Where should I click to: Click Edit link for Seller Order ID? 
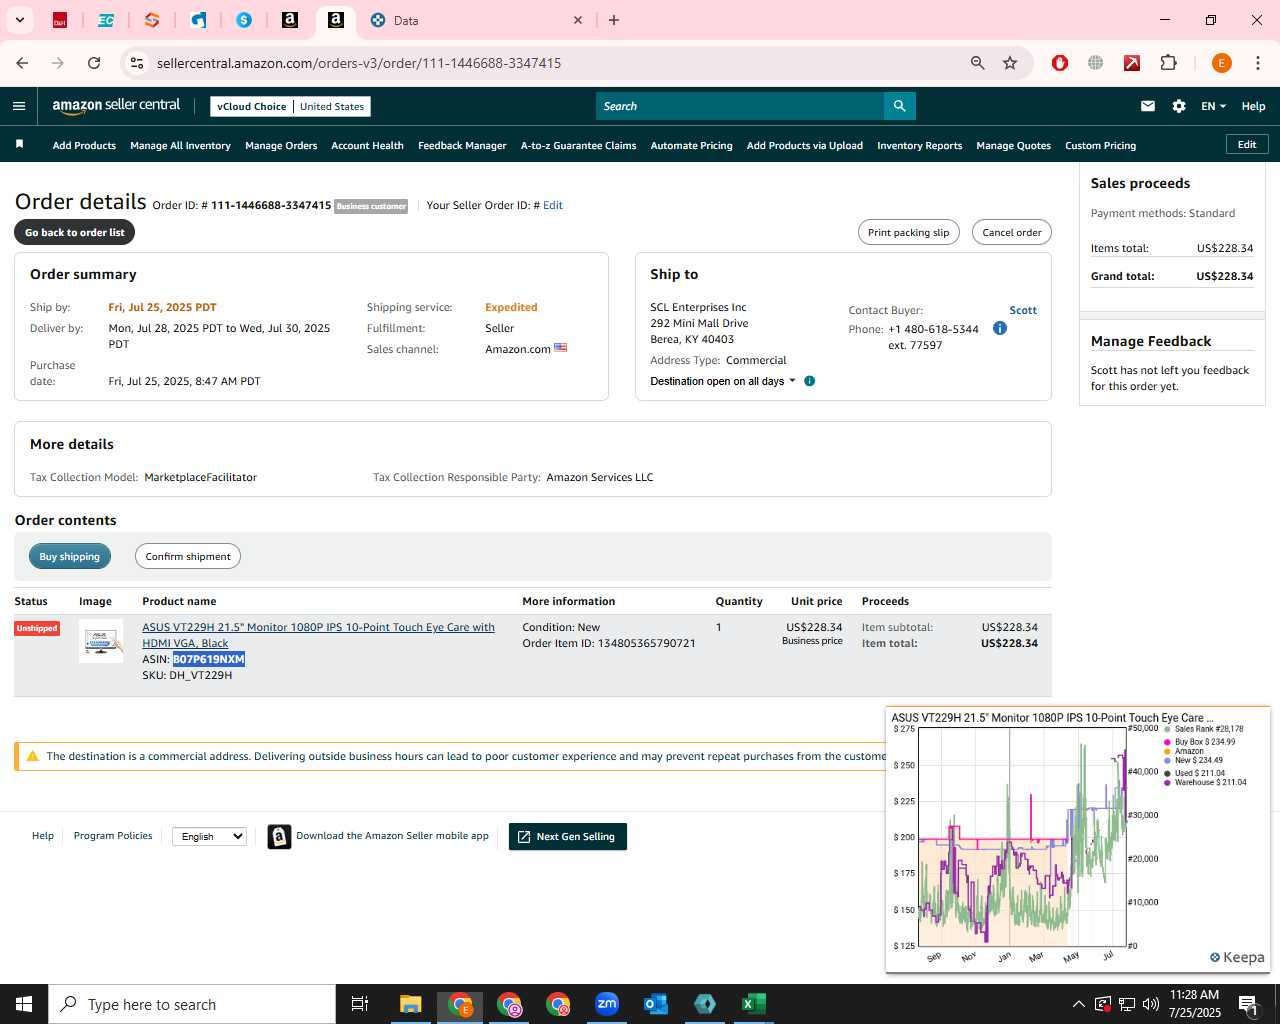tap(553, 205)
